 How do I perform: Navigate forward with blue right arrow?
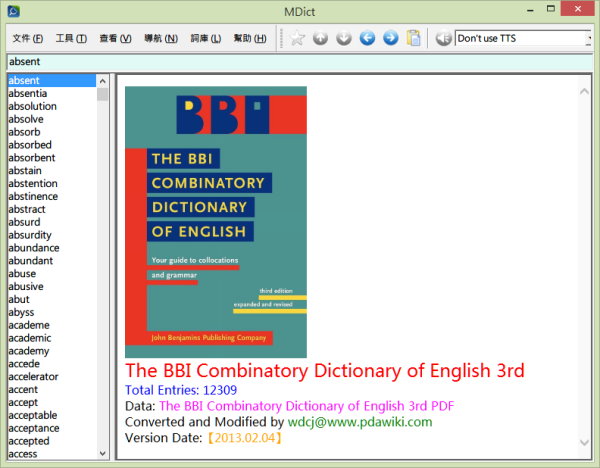(x=390, y=38)
